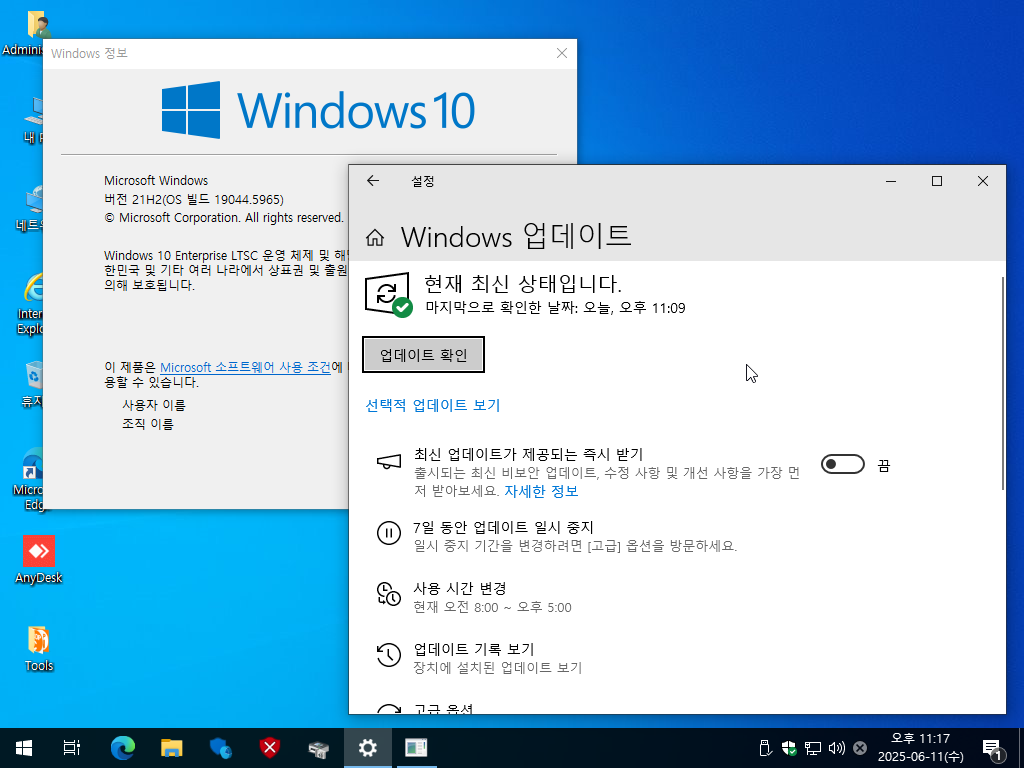Launch Microsoft Edge from the taskbar
The height and width of the screenshot is (768, 1024).
122,748
